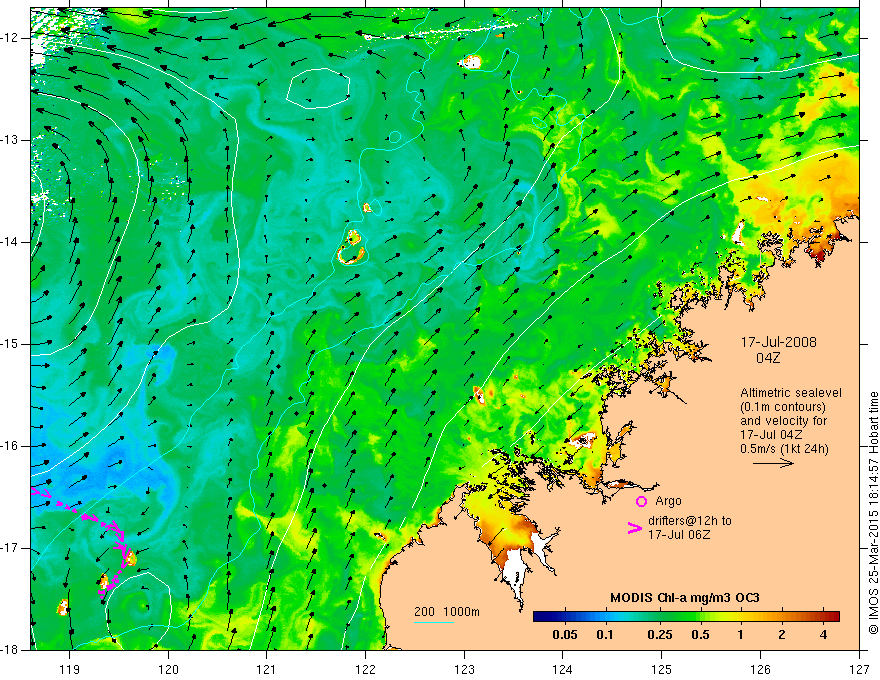The height and width of the screenshot is (680, 880).
Task: Click the latitude label -14
Action: (x=11, y=242)
